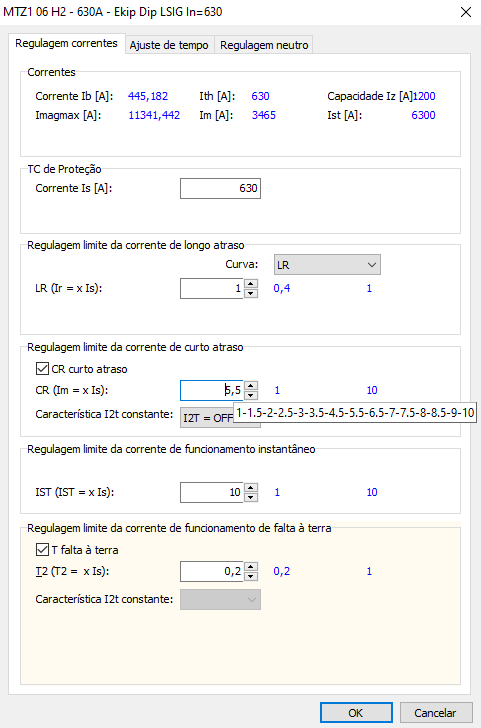This screenshot has width=481, height=728.
Task: Close the MTZ1 dialog window
Action: (x=466, y=12)
